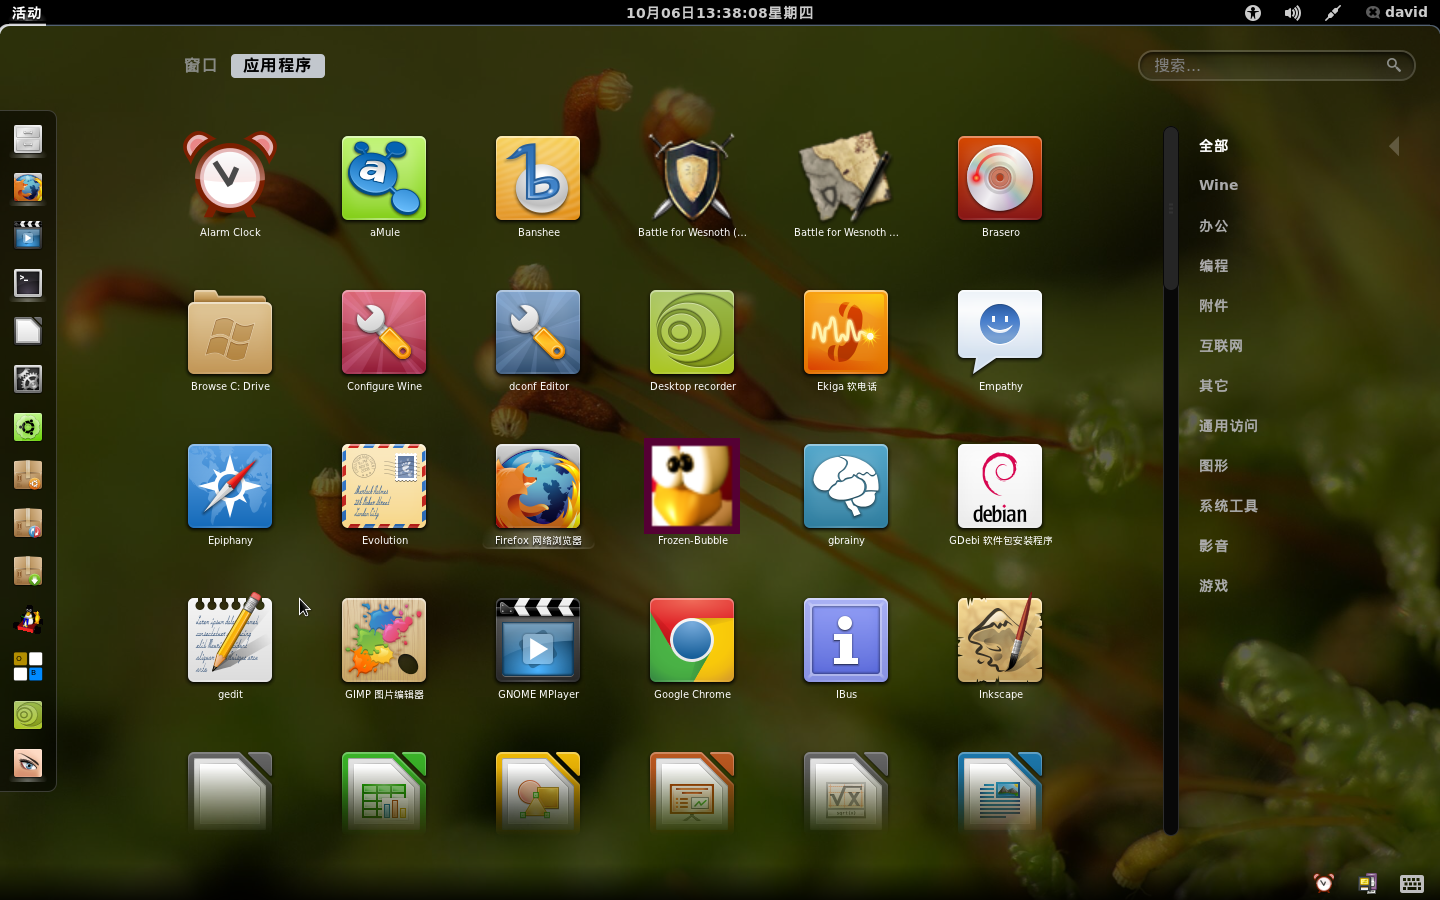This screenshot has height=900, width=1440.
Task: Select the 应用程序 (Applications) tab
Action: pyautogui.click(x=278, y=66)
